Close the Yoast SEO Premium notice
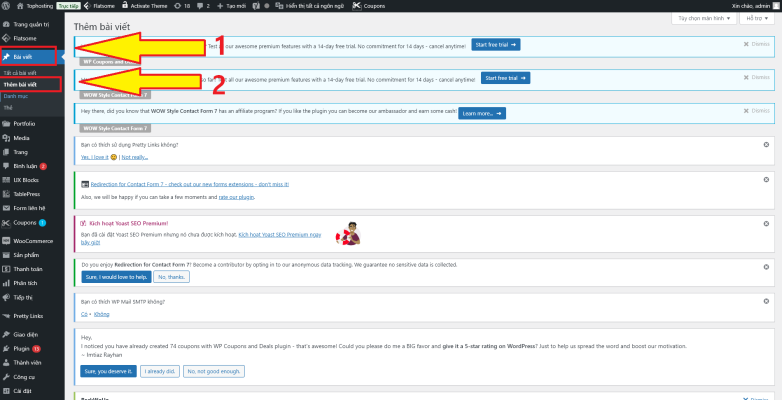The image size is (782, 400). (x=765, y=221)
